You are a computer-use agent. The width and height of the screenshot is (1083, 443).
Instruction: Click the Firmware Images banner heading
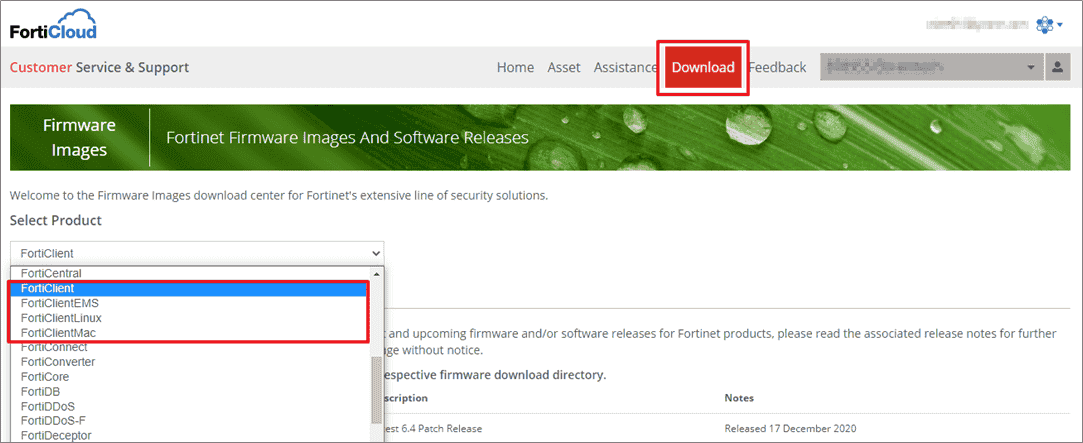[x=79, y=137]
